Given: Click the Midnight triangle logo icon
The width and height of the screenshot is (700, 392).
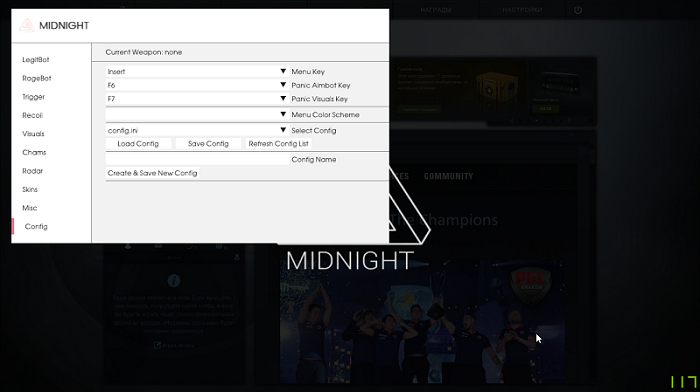Looking at the screenshot, I should click(x=27, y=25).
